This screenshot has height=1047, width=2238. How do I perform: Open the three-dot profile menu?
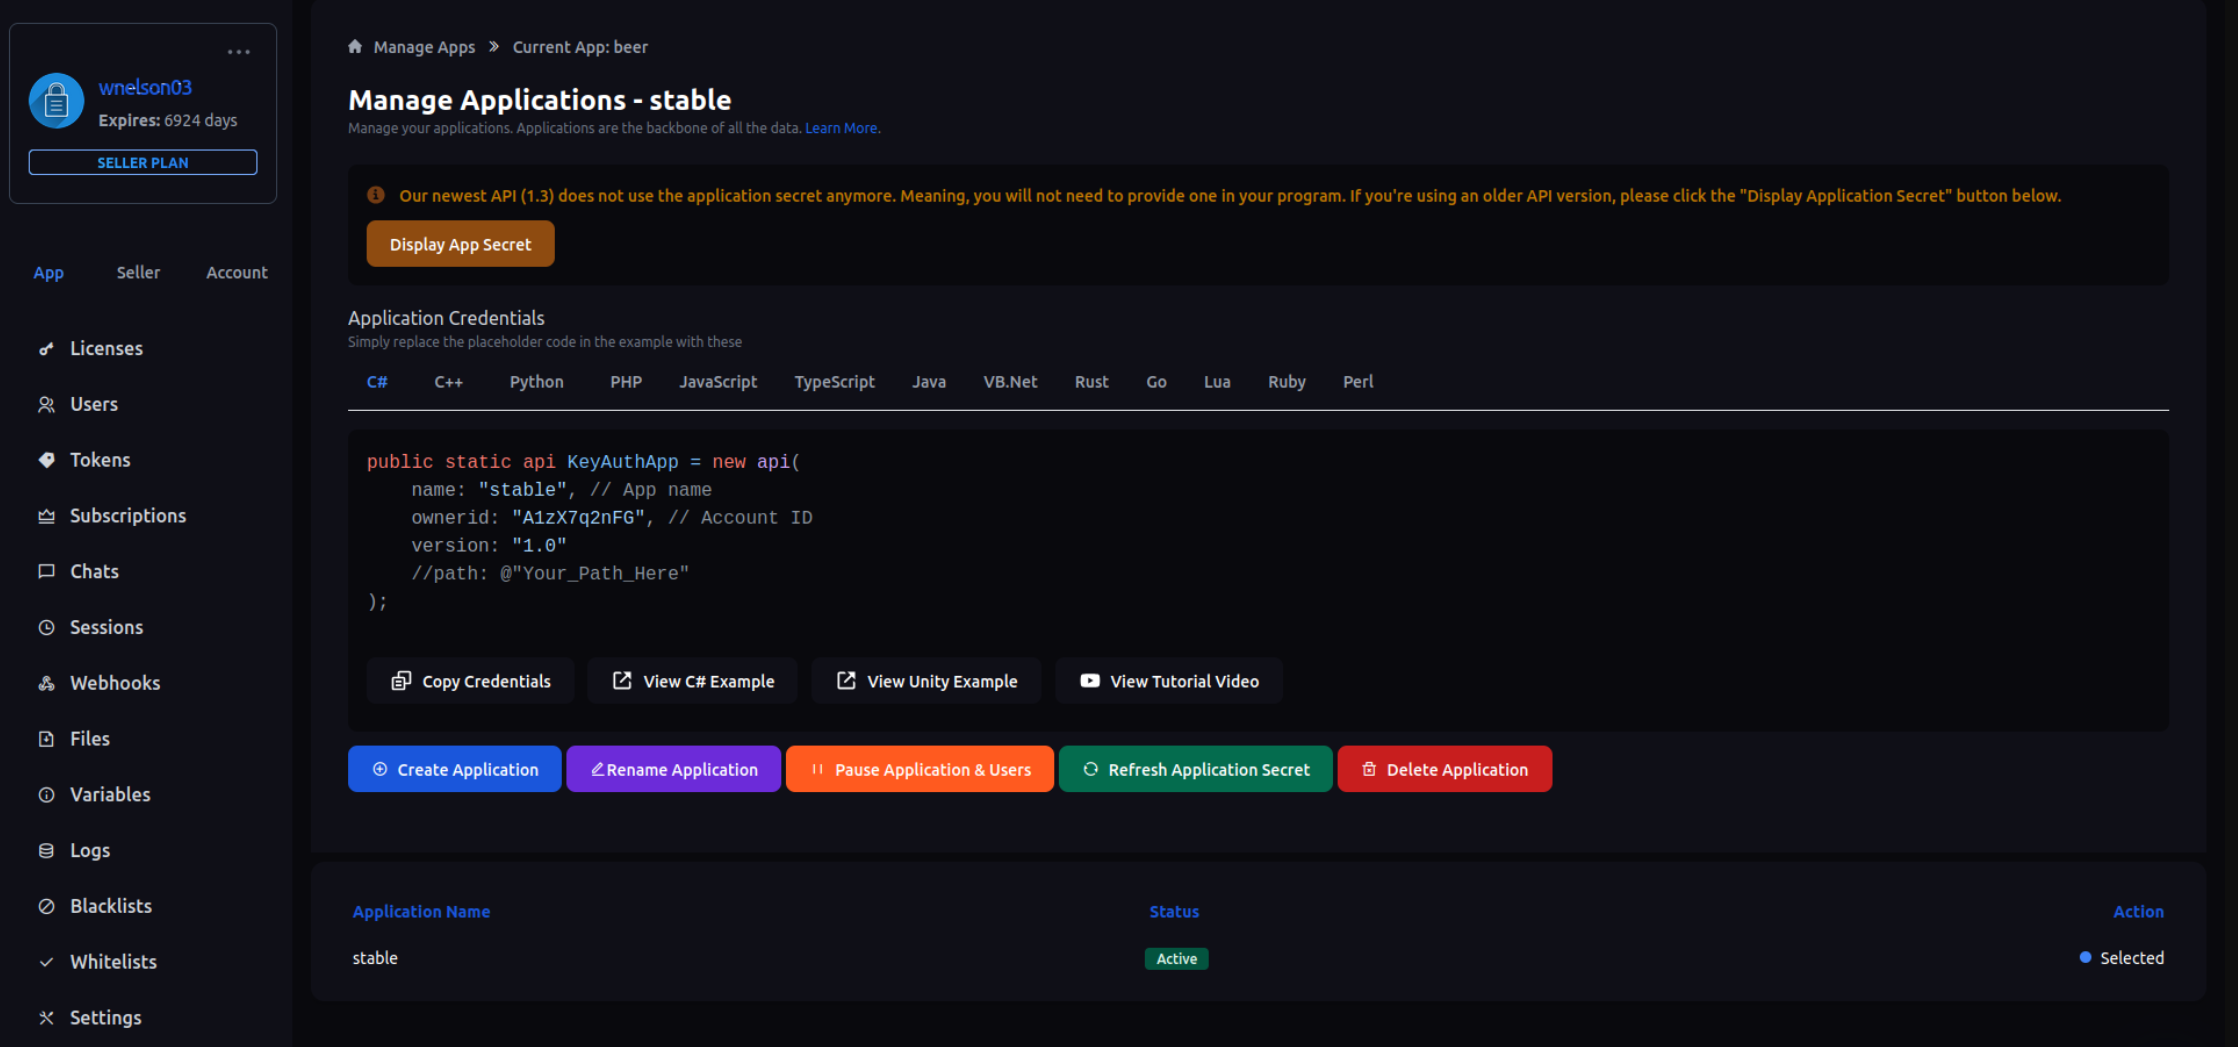pyautogui.click(x=238, y=52)
